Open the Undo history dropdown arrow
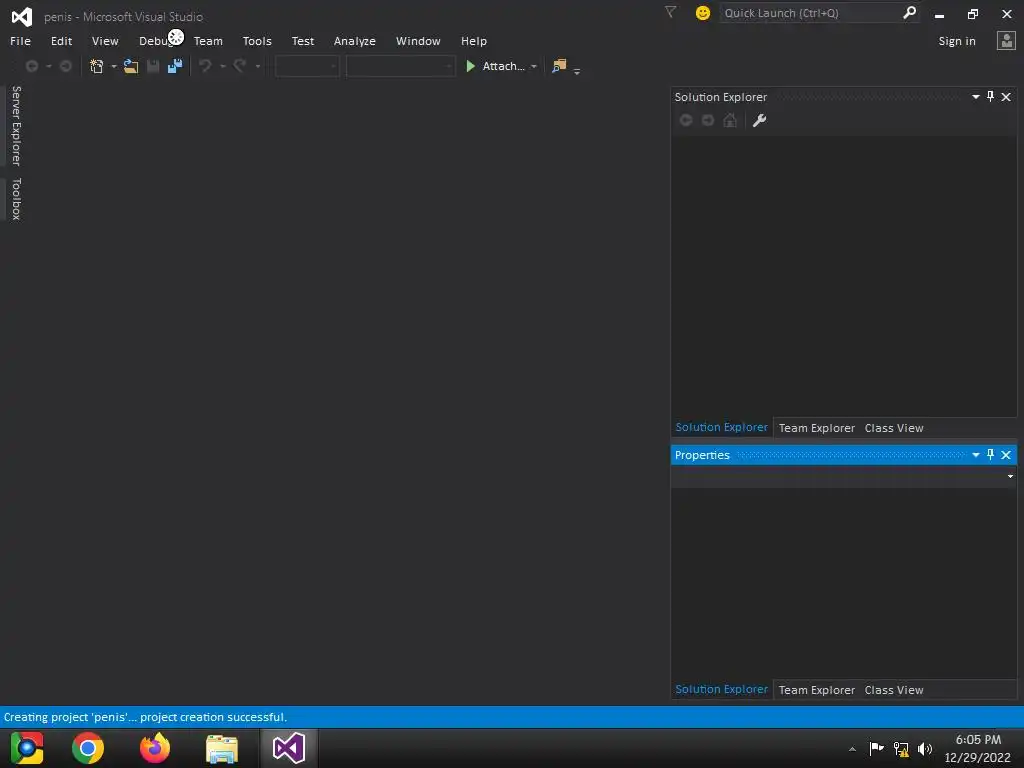The height and width of the screenshot is (768, 1024). coord(223,67)
